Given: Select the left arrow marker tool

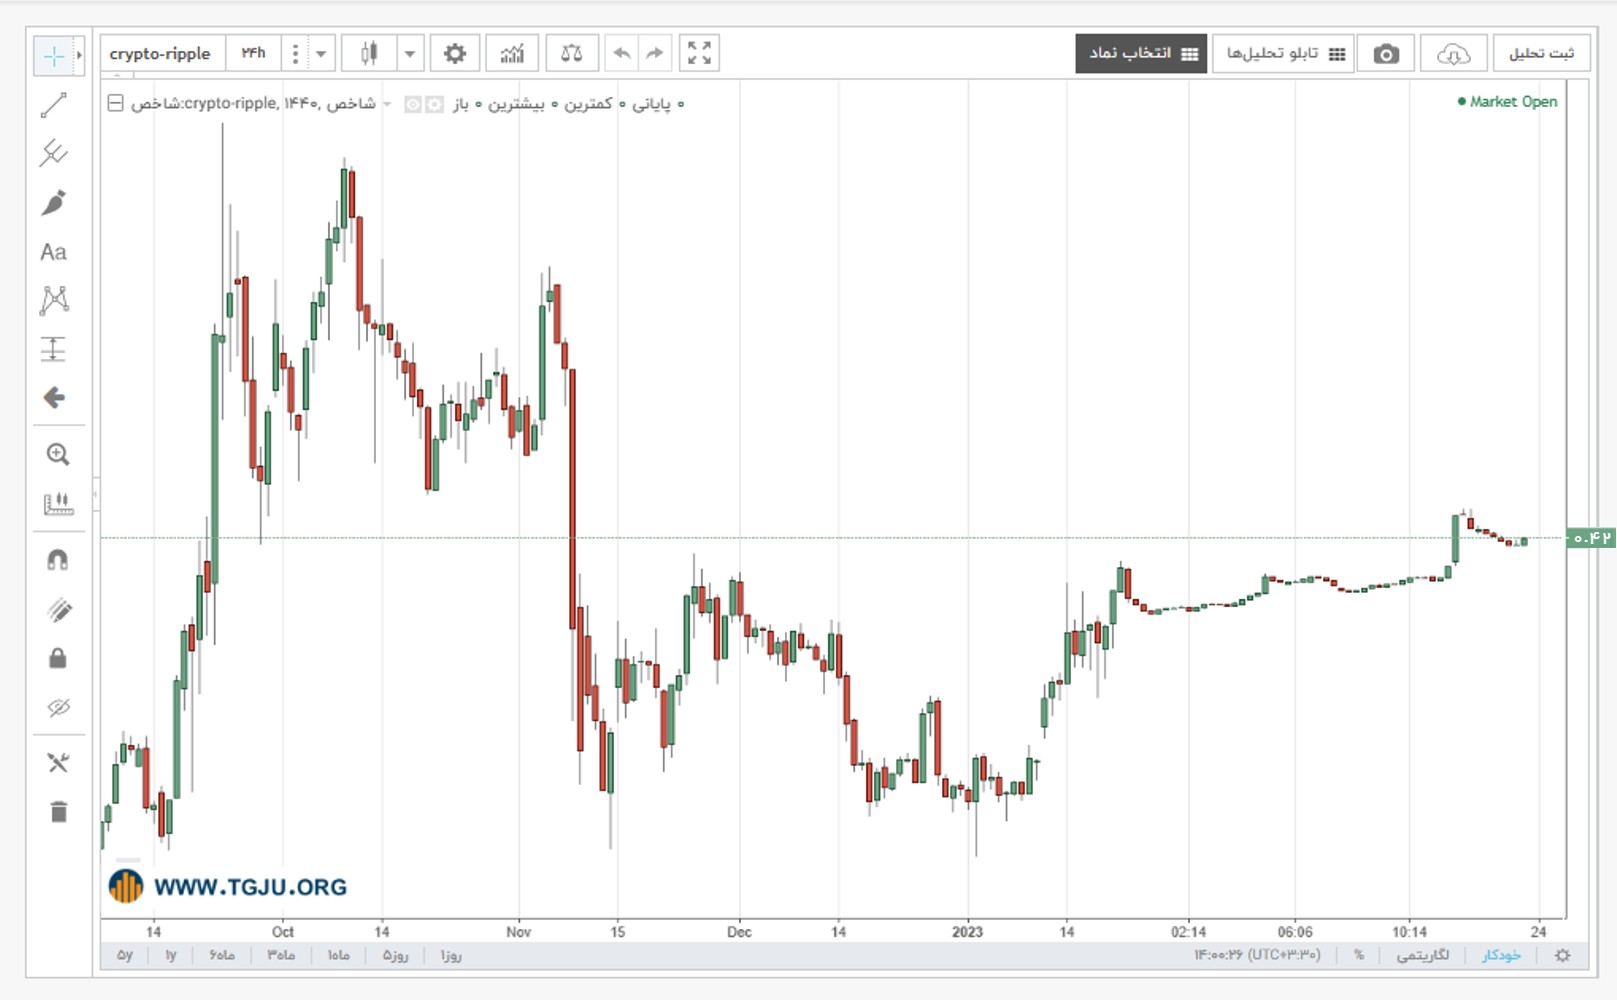Looking at the screenshot, I should click(54, 398).
